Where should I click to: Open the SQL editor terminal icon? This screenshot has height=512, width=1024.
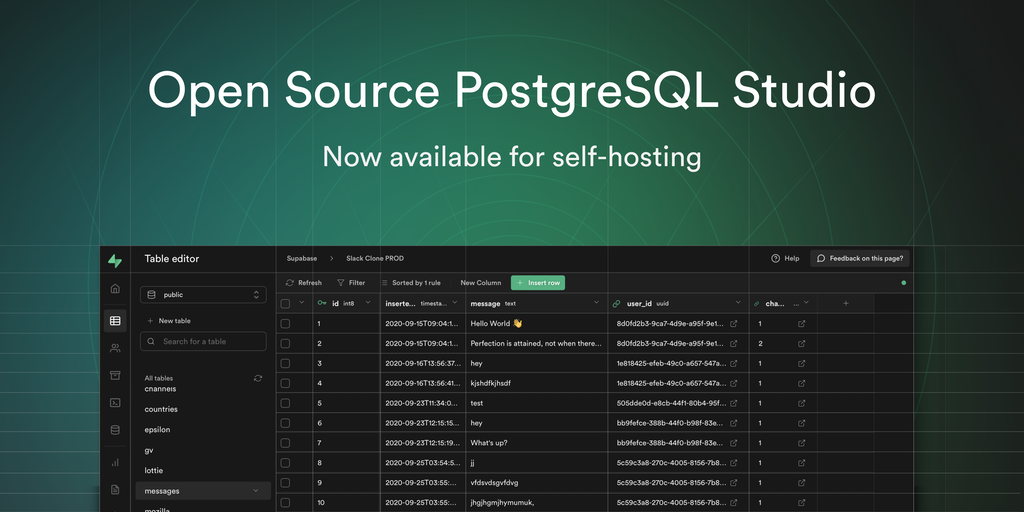click(115, 403)
